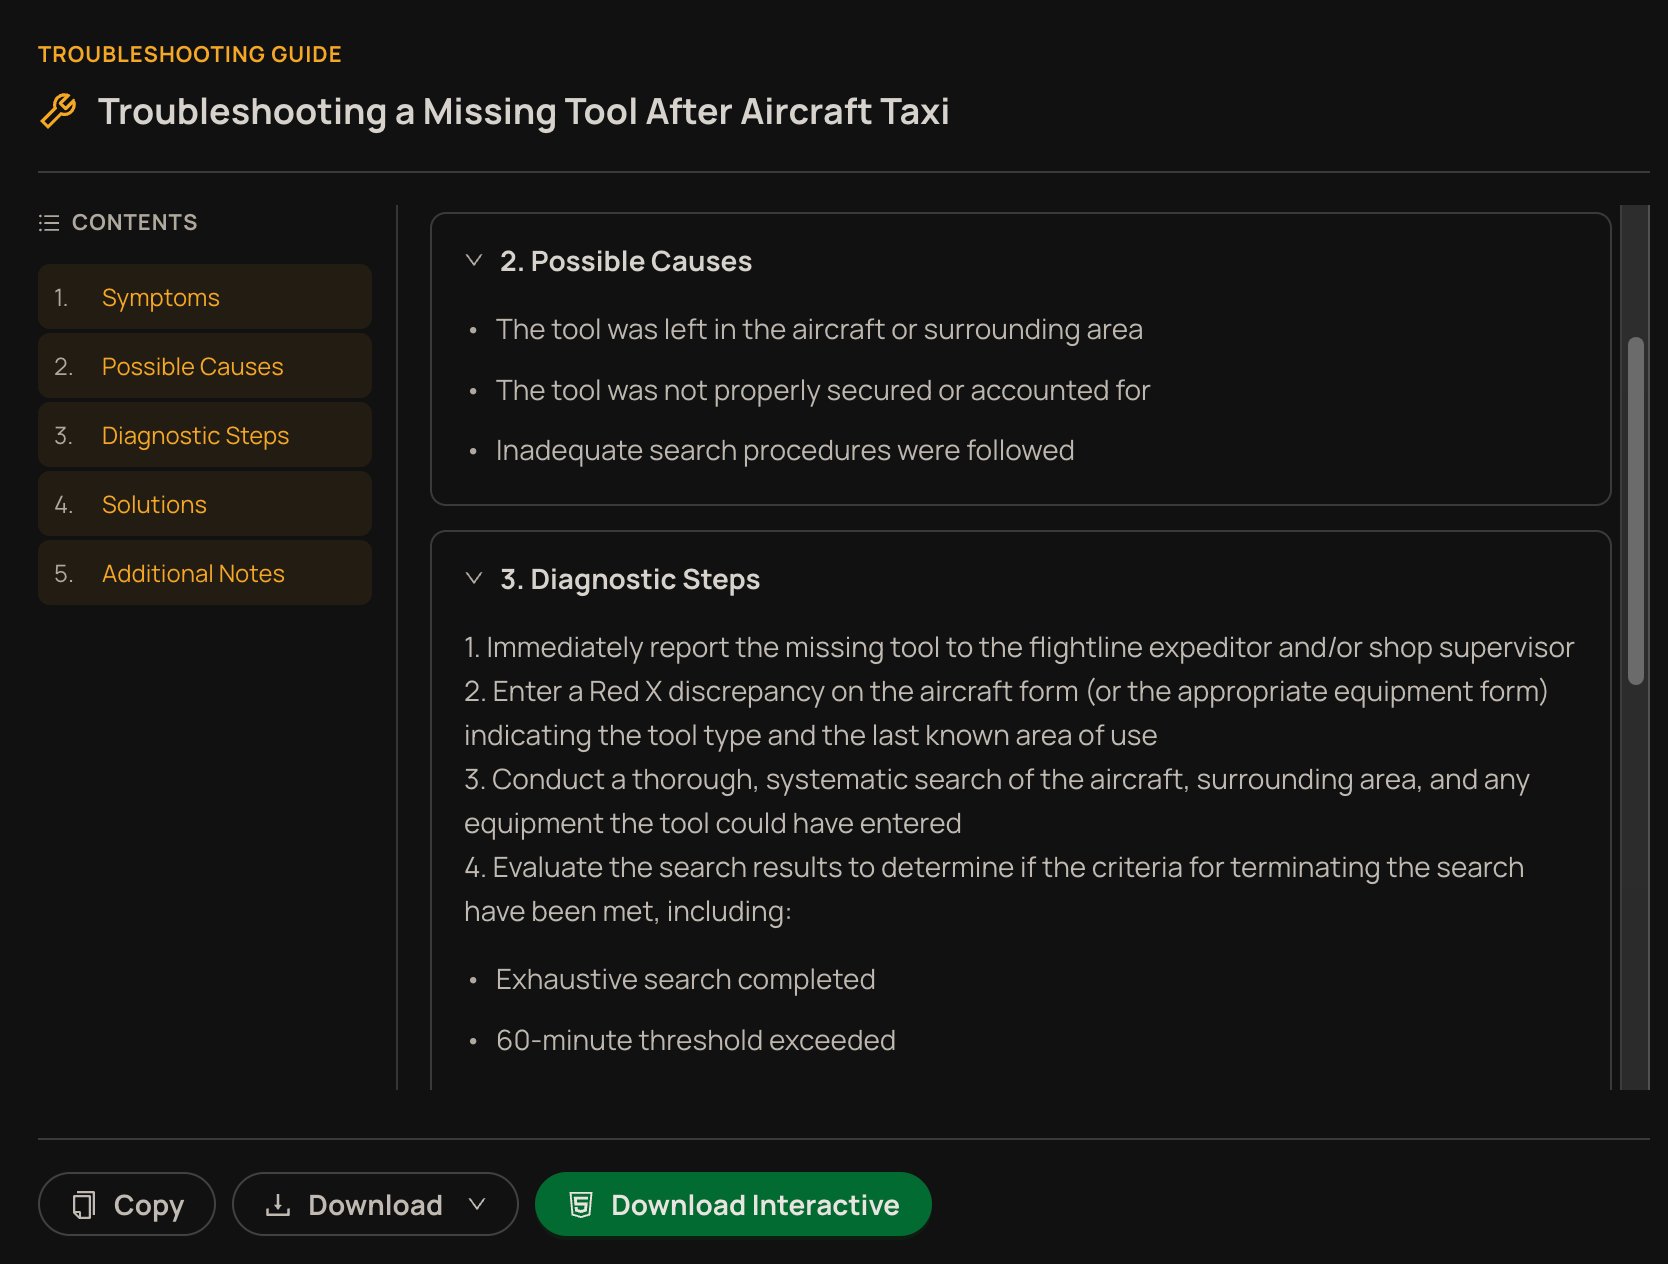Click step 2 'Enter a Red X discrepancy'
This screenshot has width=1668, height=1264.
(1006, 713)
